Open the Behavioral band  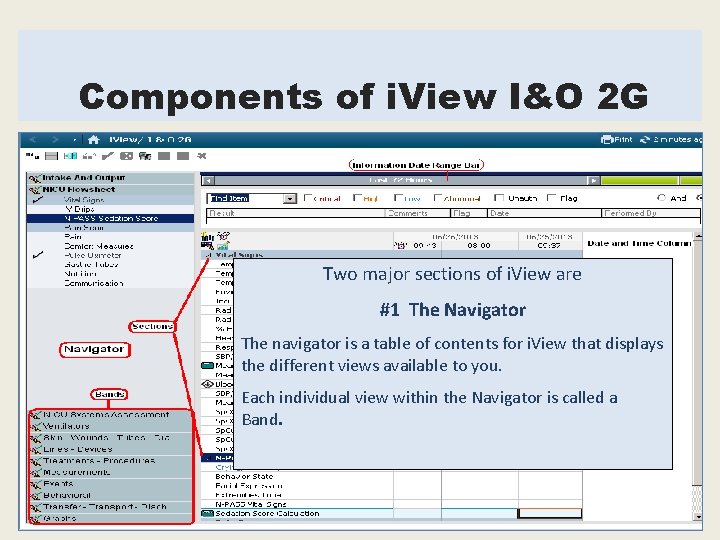click(111, 495)
